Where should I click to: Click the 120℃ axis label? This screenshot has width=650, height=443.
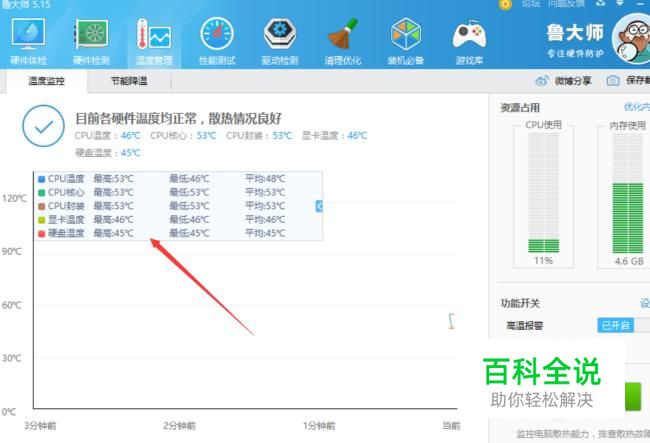14,198
